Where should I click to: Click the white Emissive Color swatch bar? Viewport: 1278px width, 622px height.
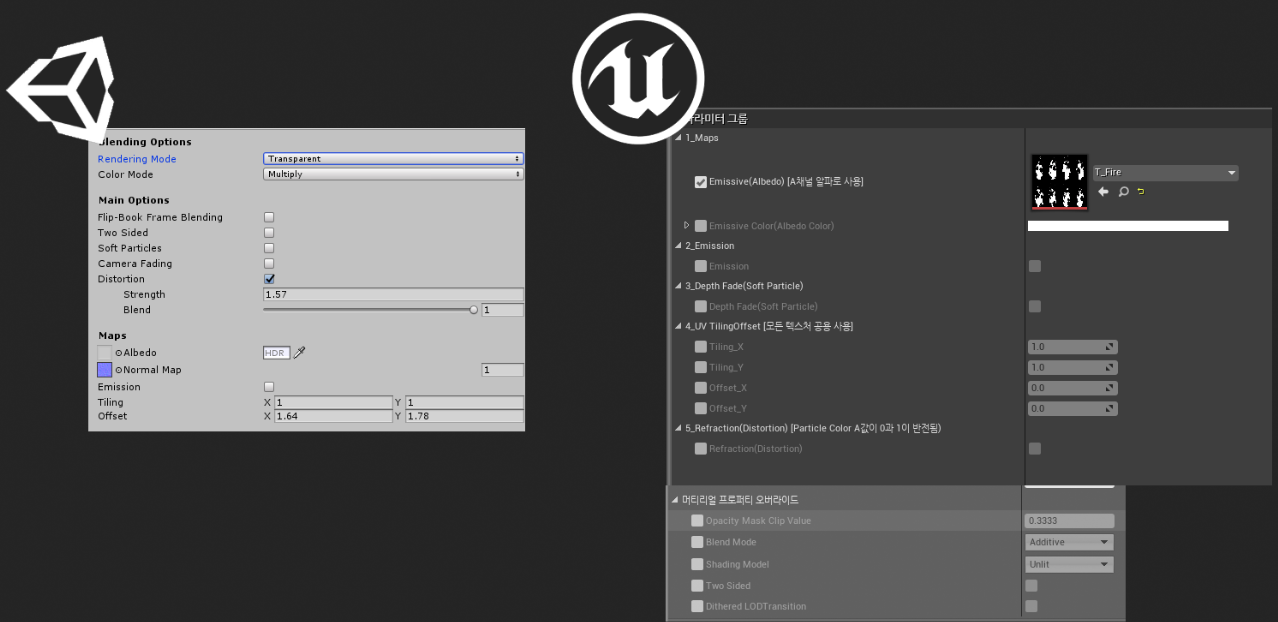point(1128,226)
